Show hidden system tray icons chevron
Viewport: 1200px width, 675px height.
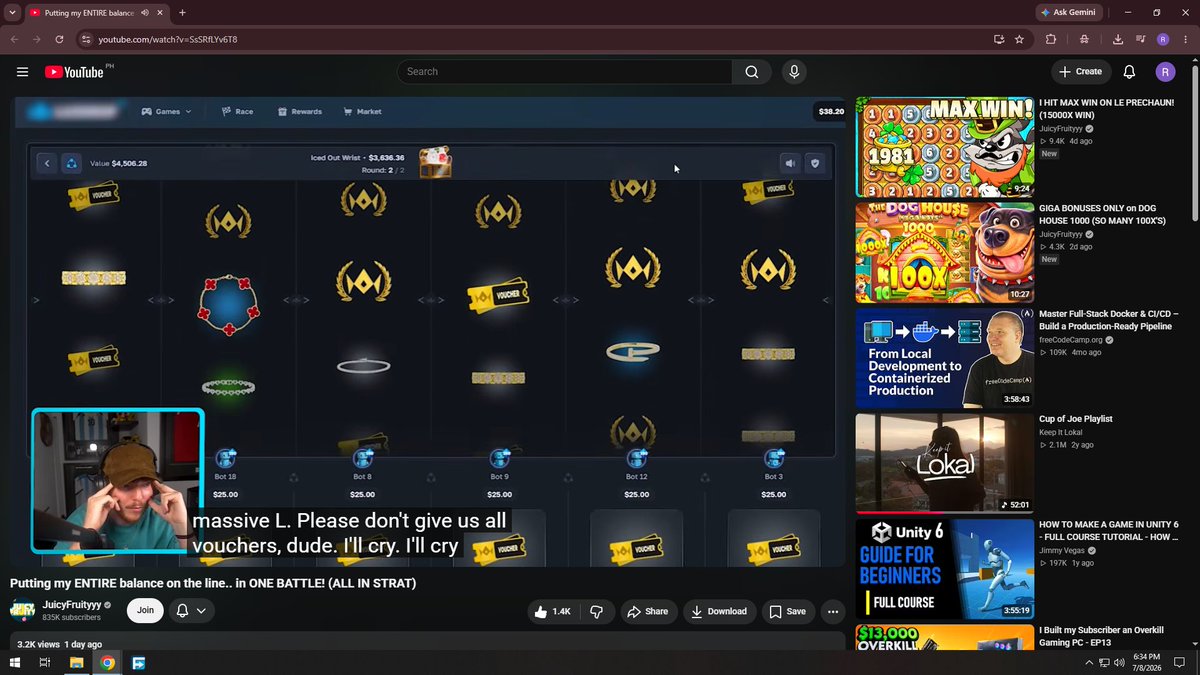pyautogui.click(x=1089, y=663)
